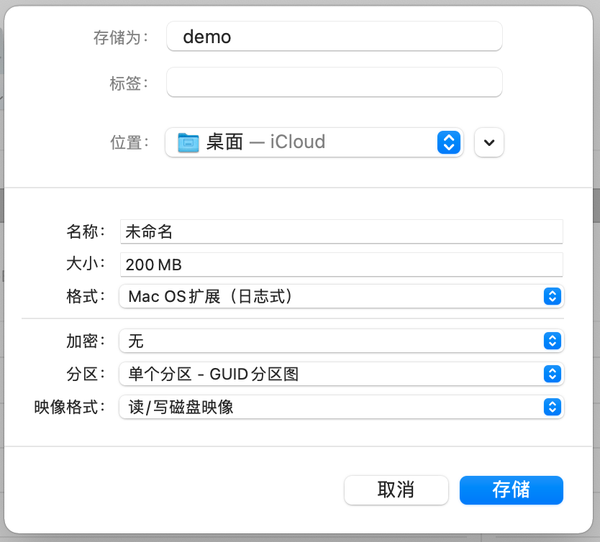Image resolution: width=600 pixels, height=542 pixels.
Task: Click the size field showing 200 MB
Action: pos(341,264)
